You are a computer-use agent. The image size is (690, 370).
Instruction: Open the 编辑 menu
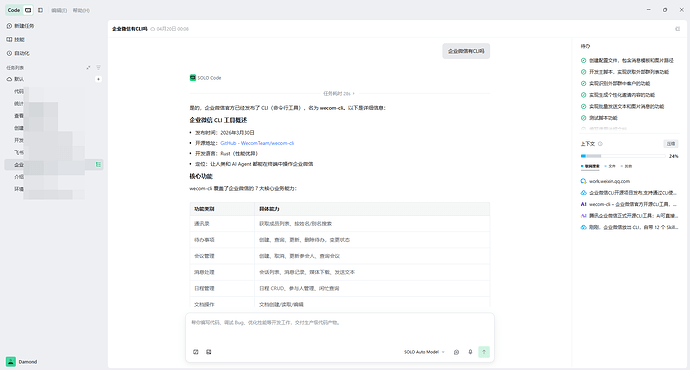[x=59, y=10]
